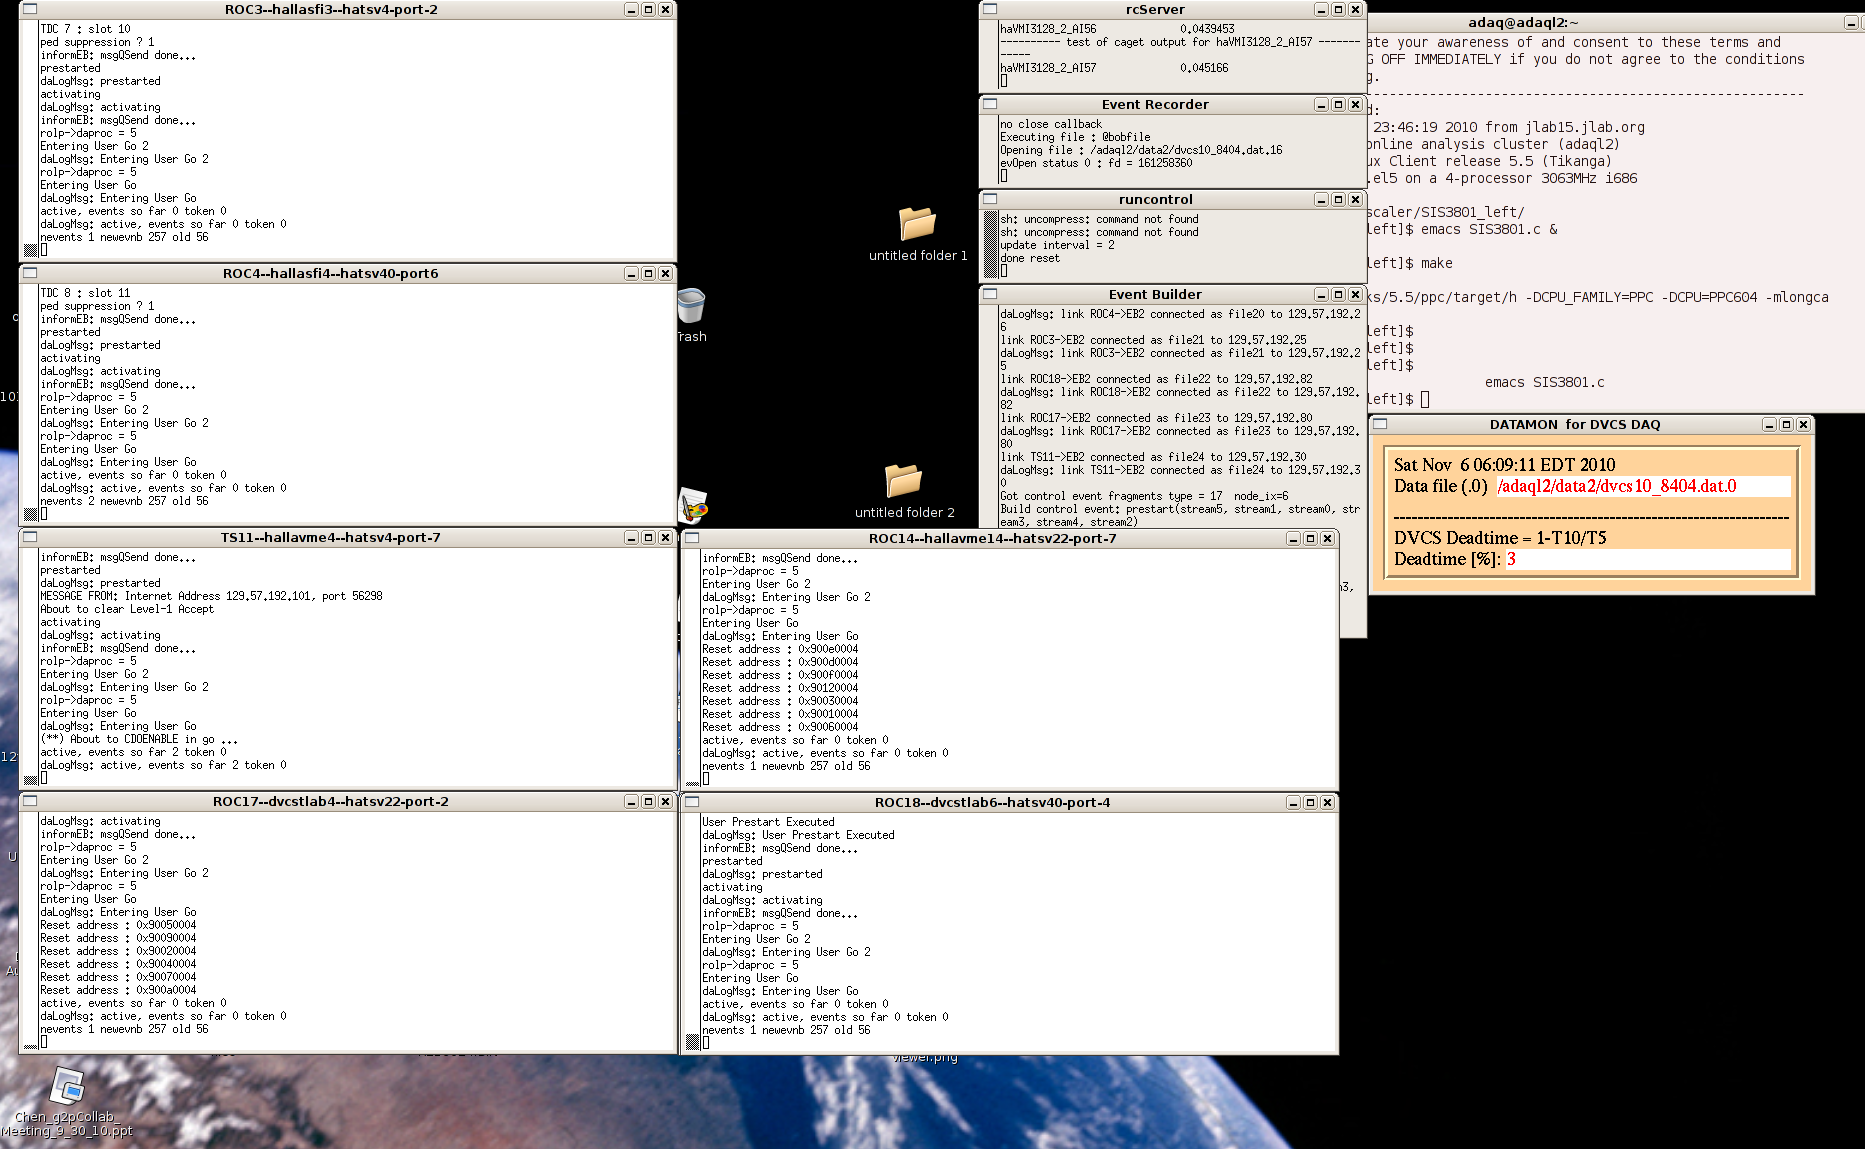The image size is (1865, 1149).
Task: Open window menu of Event Recorder window
Action: (990, 104)
